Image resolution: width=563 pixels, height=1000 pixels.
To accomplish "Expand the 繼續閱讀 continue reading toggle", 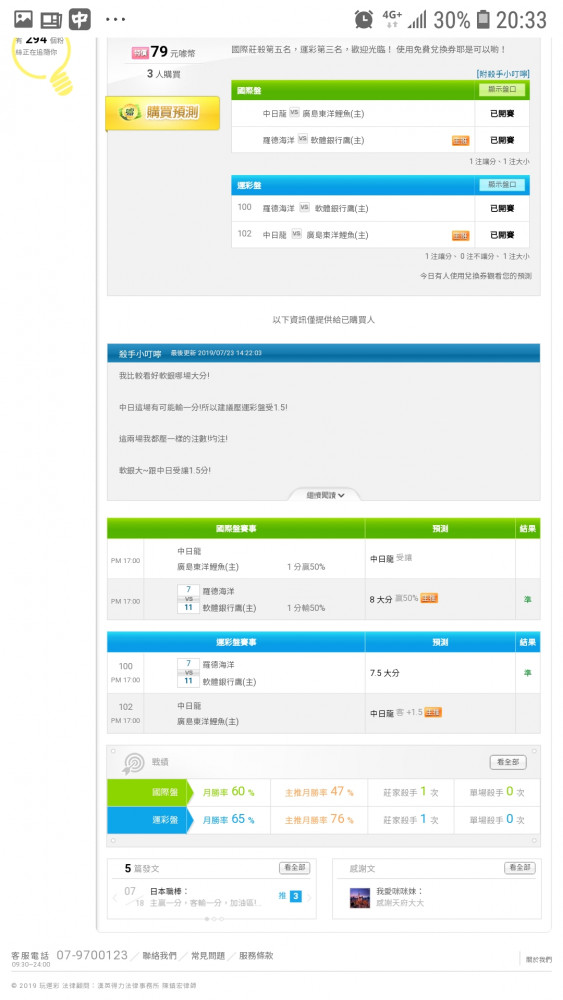I will tap(325, 495).
